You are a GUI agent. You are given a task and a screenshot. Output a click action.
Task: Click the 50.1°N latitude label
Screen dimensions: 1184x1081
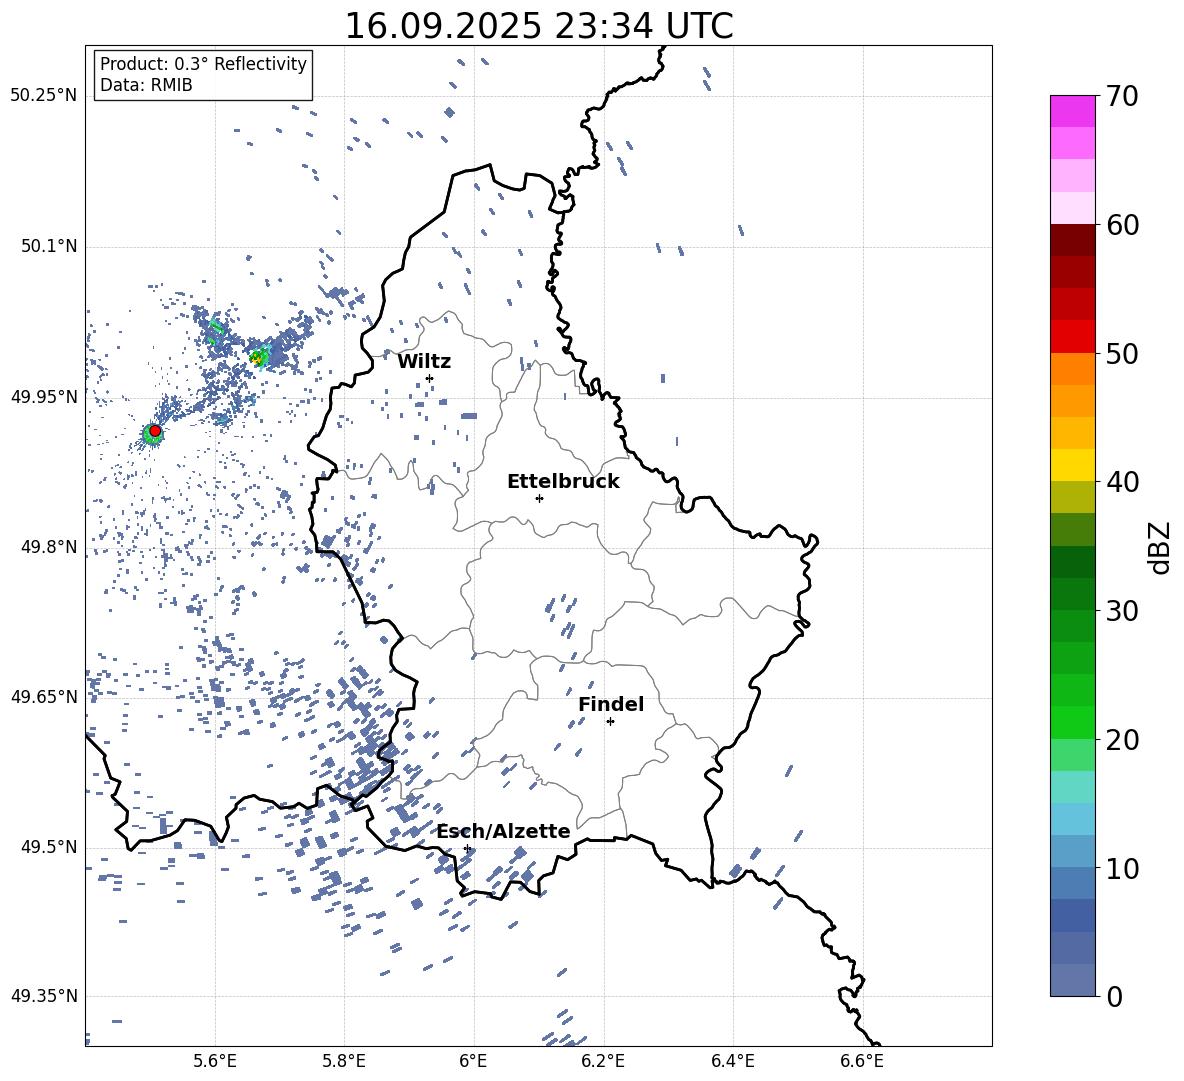pyautogui.click(x=49, y=247)
